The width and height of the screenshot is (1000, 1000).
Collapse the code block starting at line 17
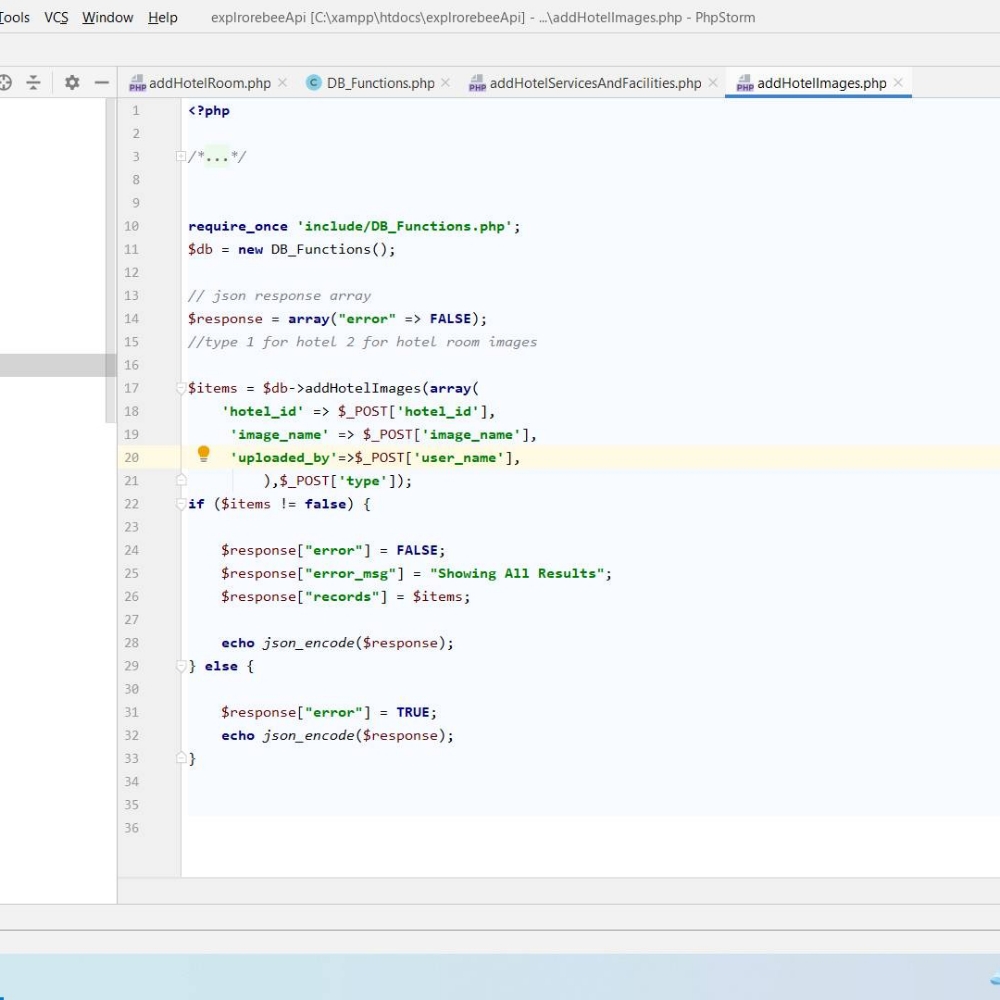181,388
